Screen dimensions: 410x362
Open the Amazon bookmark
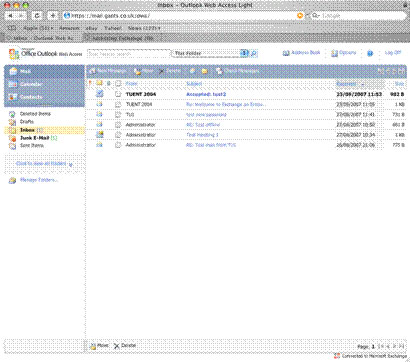69,28
